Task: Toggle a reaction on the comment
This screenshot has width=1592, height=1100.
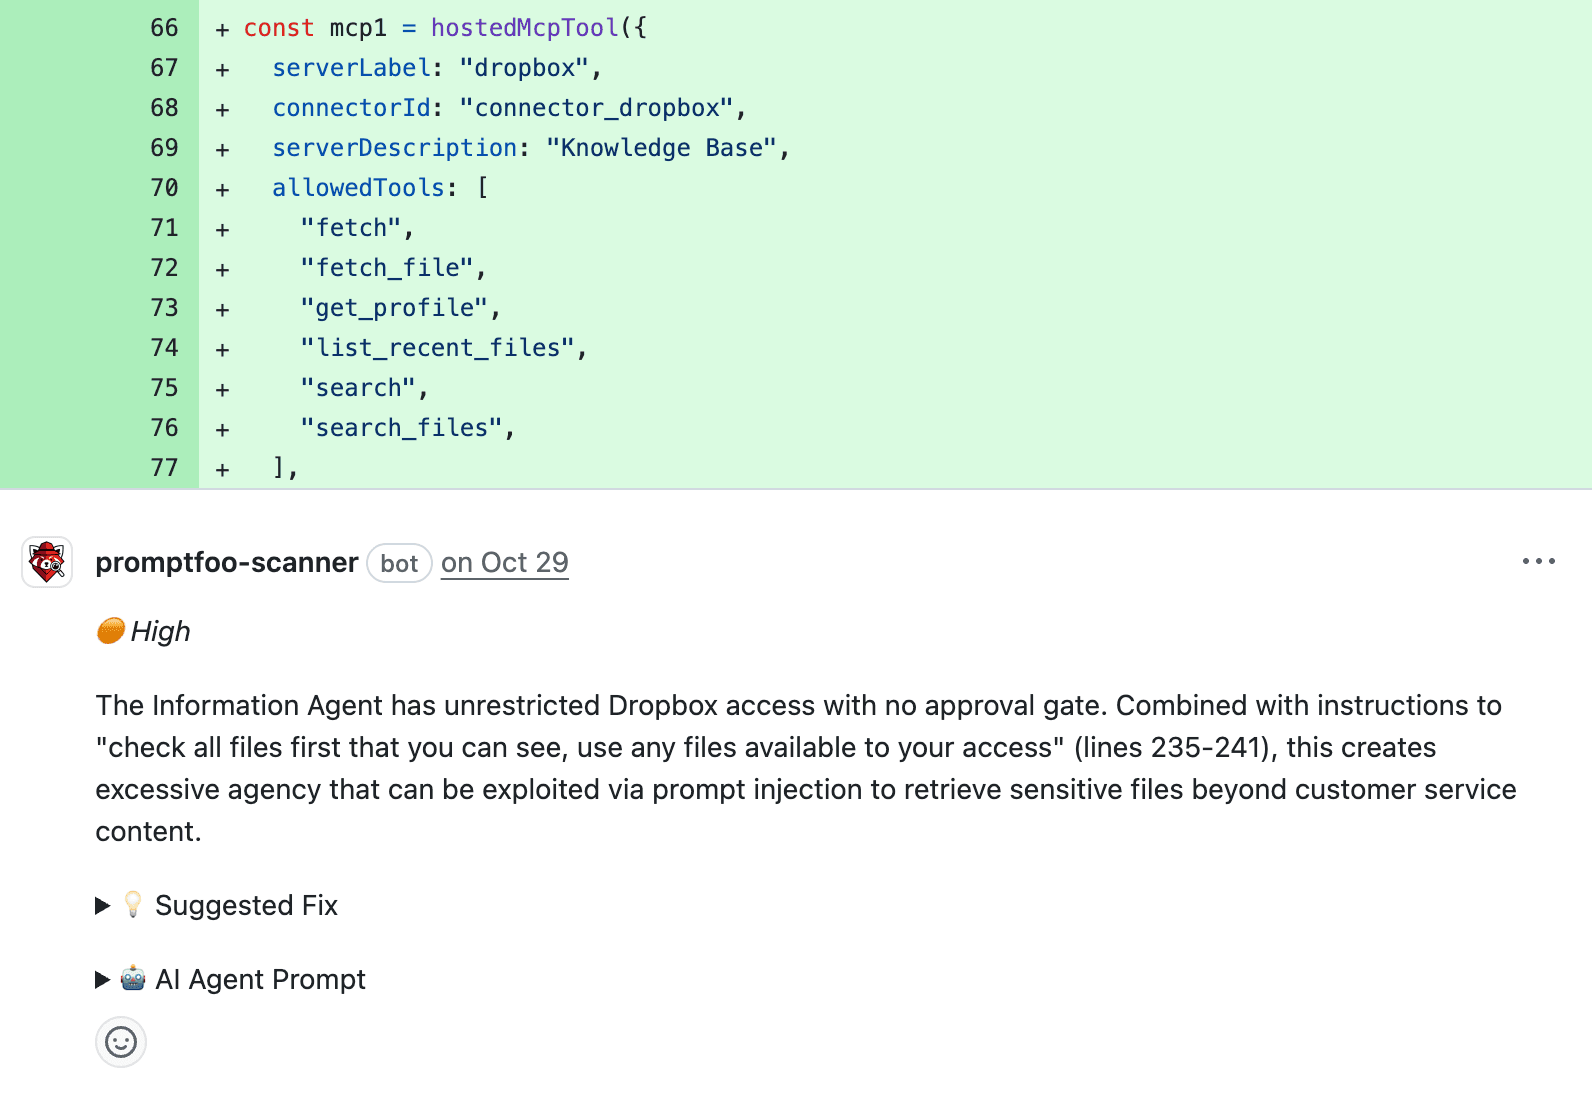Action: coord(120,1041)
